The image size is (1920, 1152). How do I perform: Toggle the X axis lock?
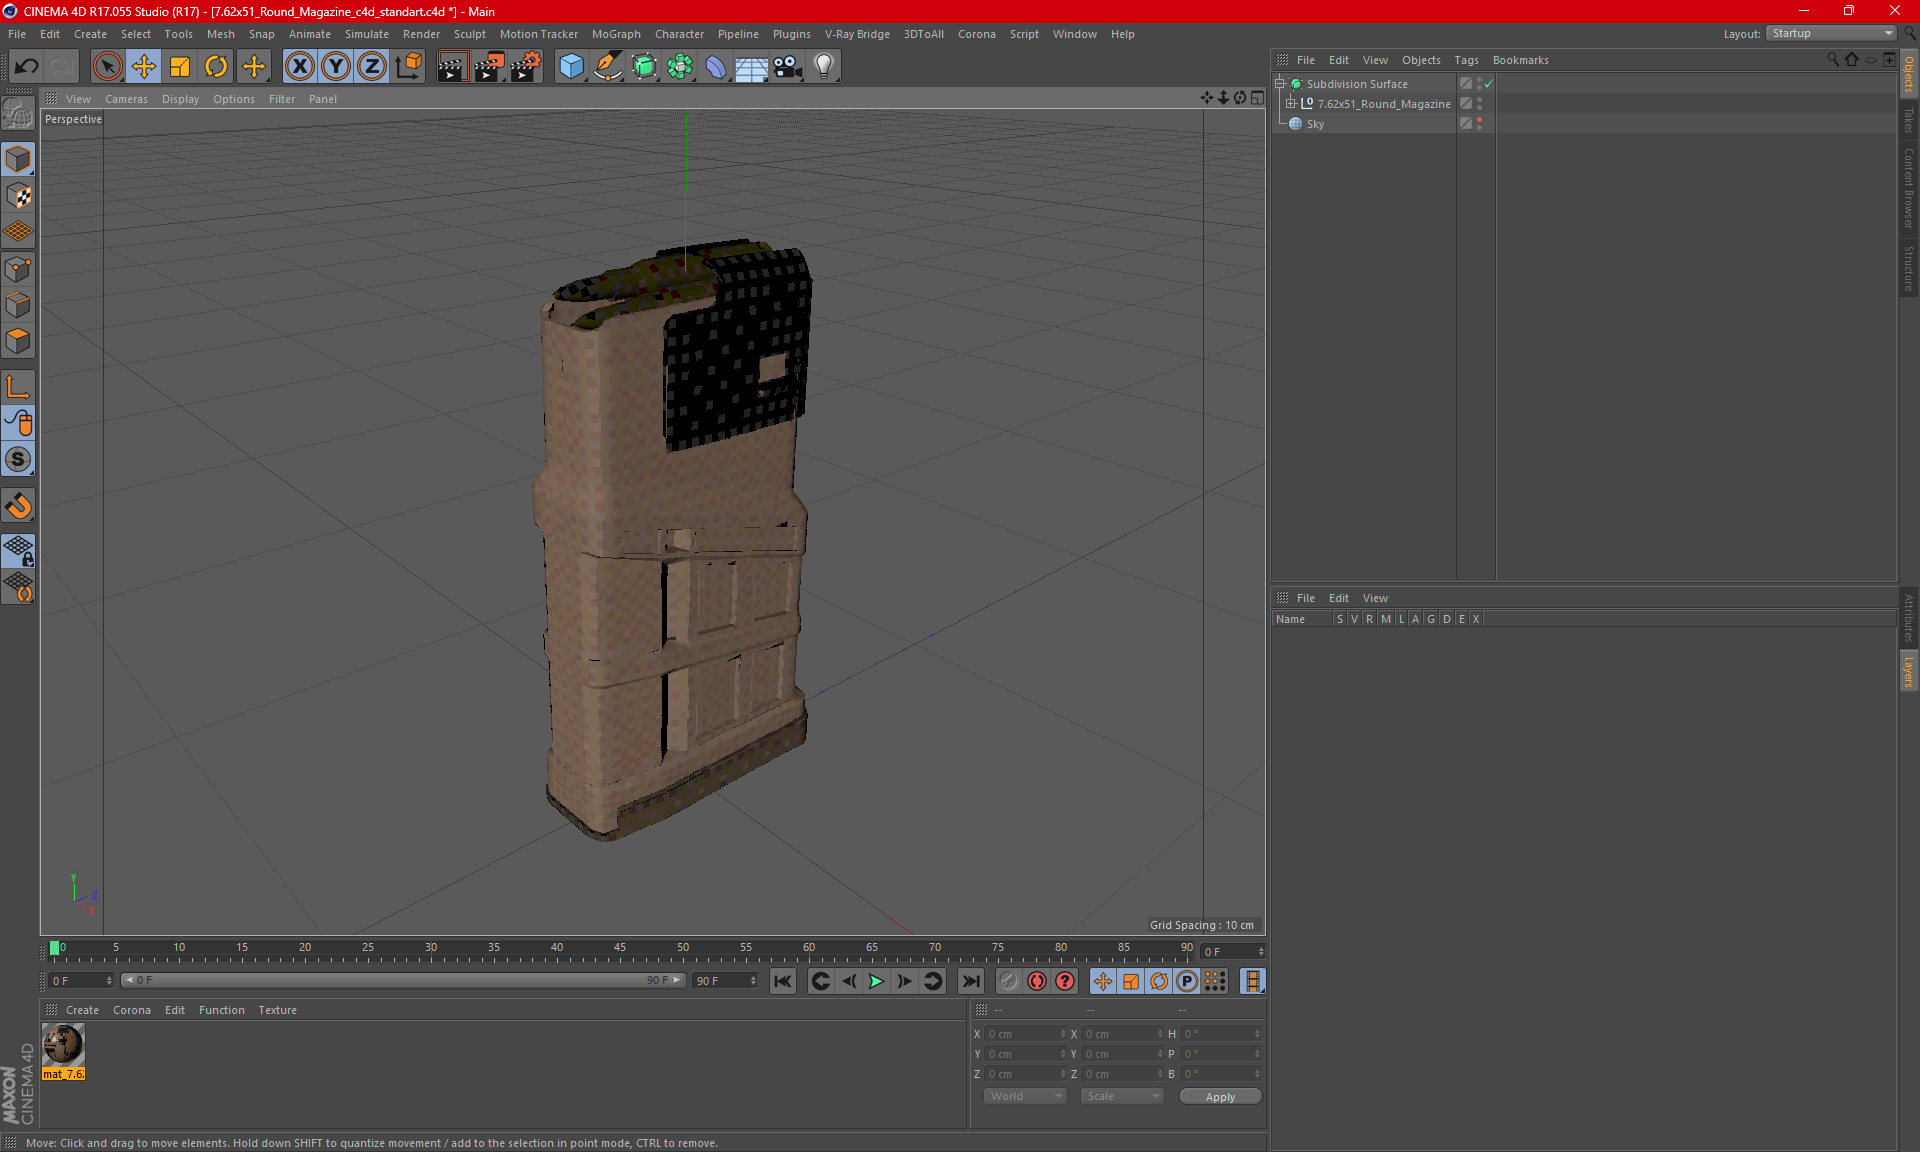(299, 67)
